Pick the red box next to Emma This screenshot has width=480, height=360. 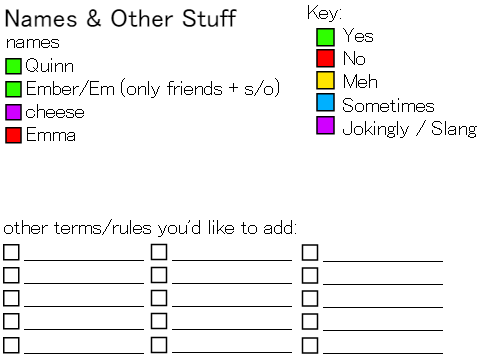(13, 135)
